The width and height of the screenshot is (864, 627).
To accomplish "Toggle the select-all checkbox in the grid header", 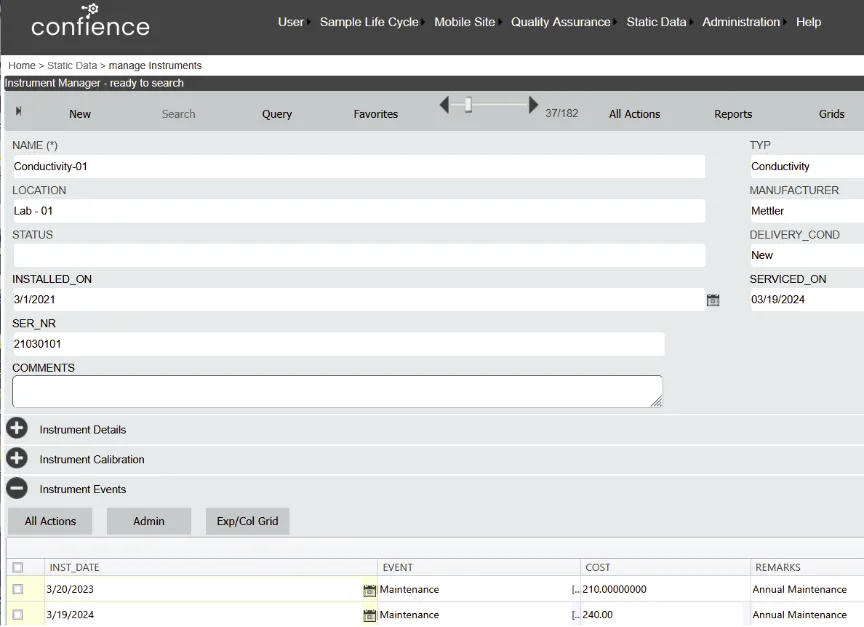I will click(16, 567).
